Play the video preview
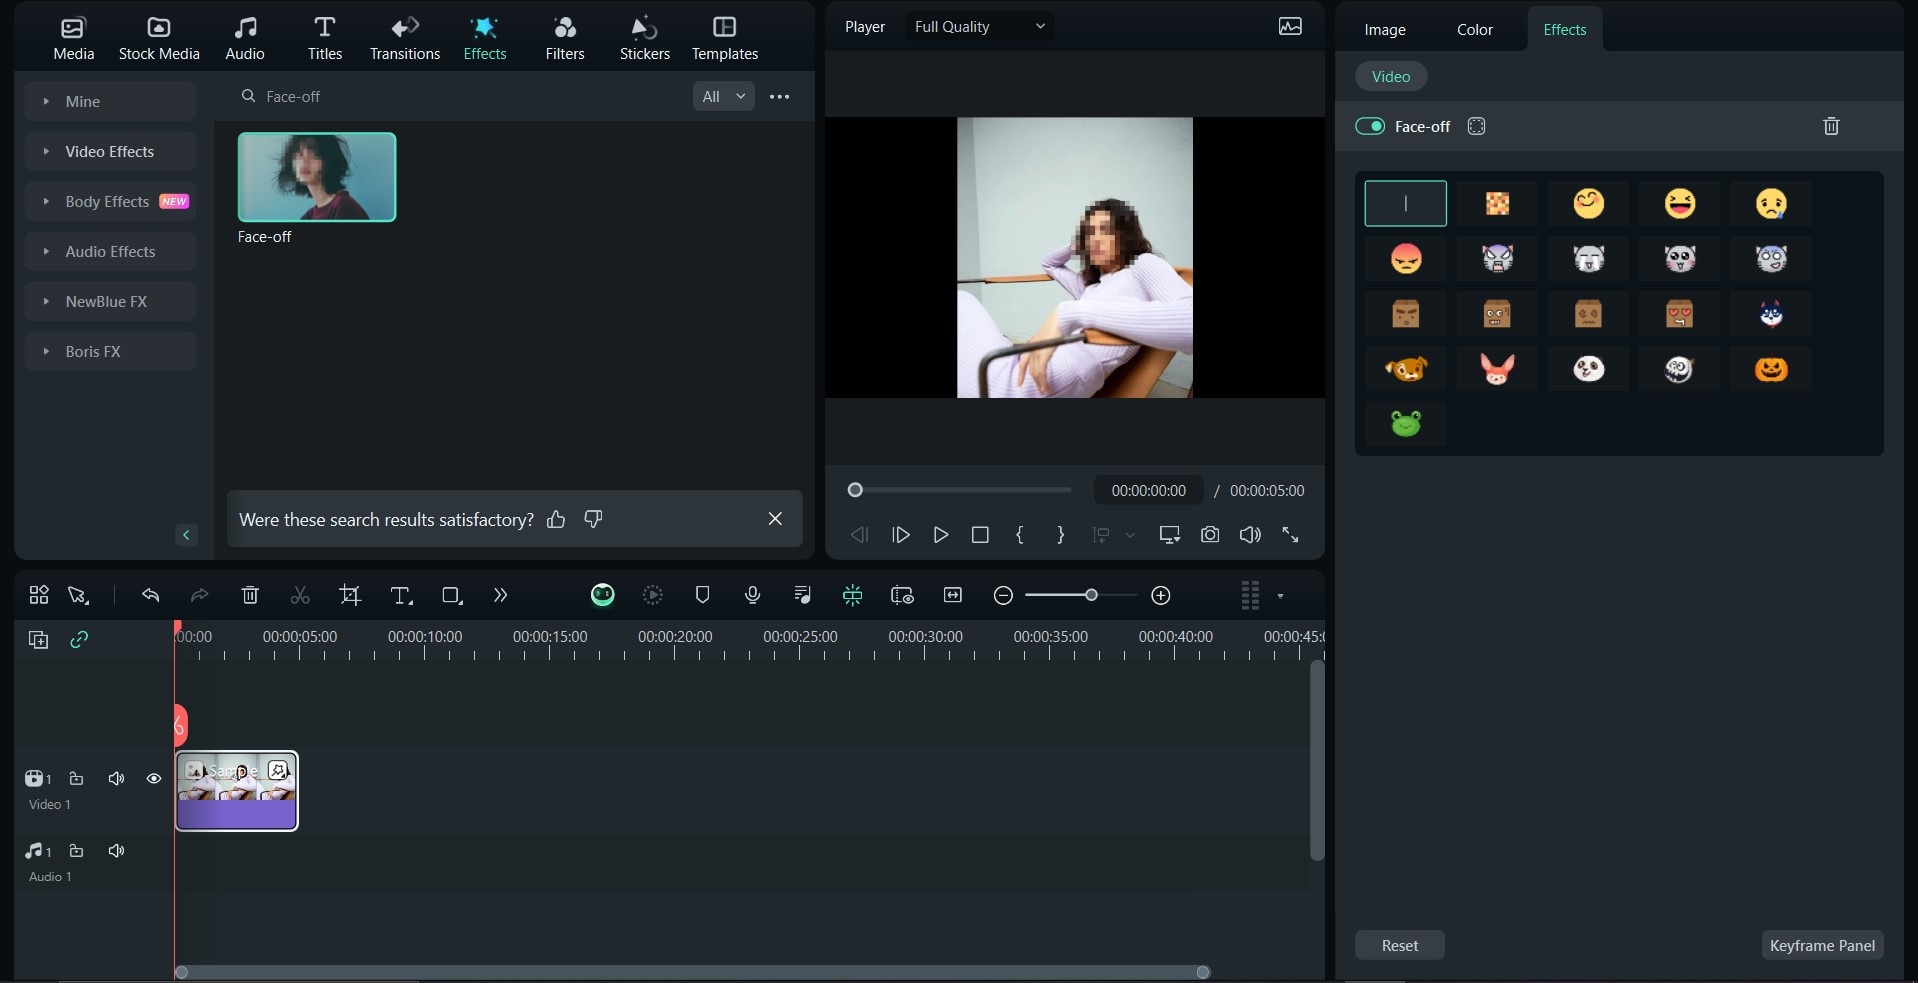The height and width of the screenshot is (983, 1918). point(940,535)
